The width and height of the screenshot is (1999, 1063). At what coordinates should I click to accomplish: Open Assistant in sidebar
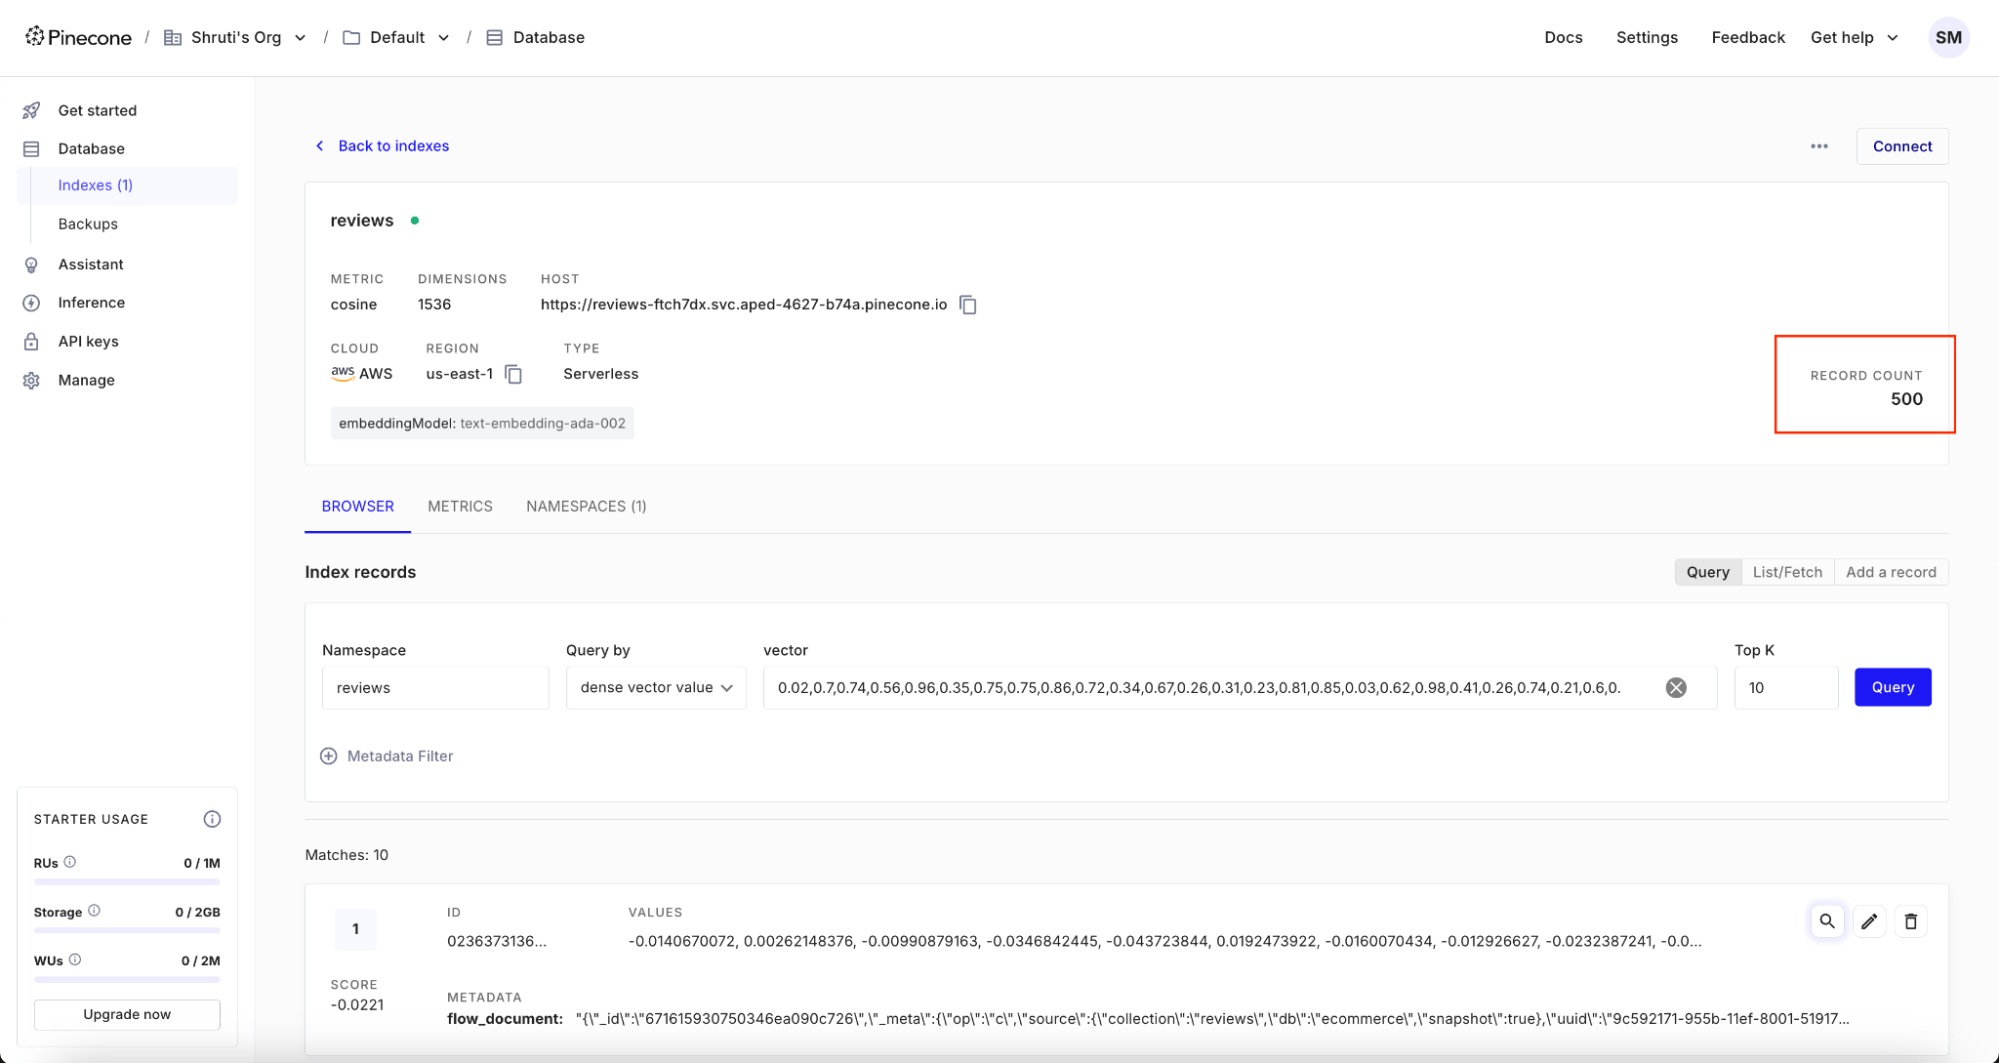click(90, 265)
